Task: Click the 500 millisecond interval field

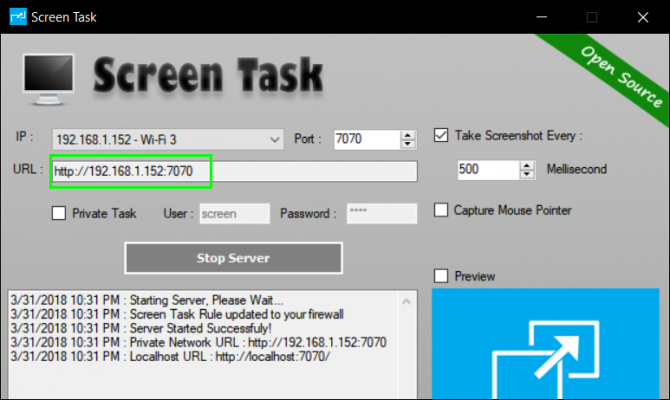Action: click(x=488, y=170)
